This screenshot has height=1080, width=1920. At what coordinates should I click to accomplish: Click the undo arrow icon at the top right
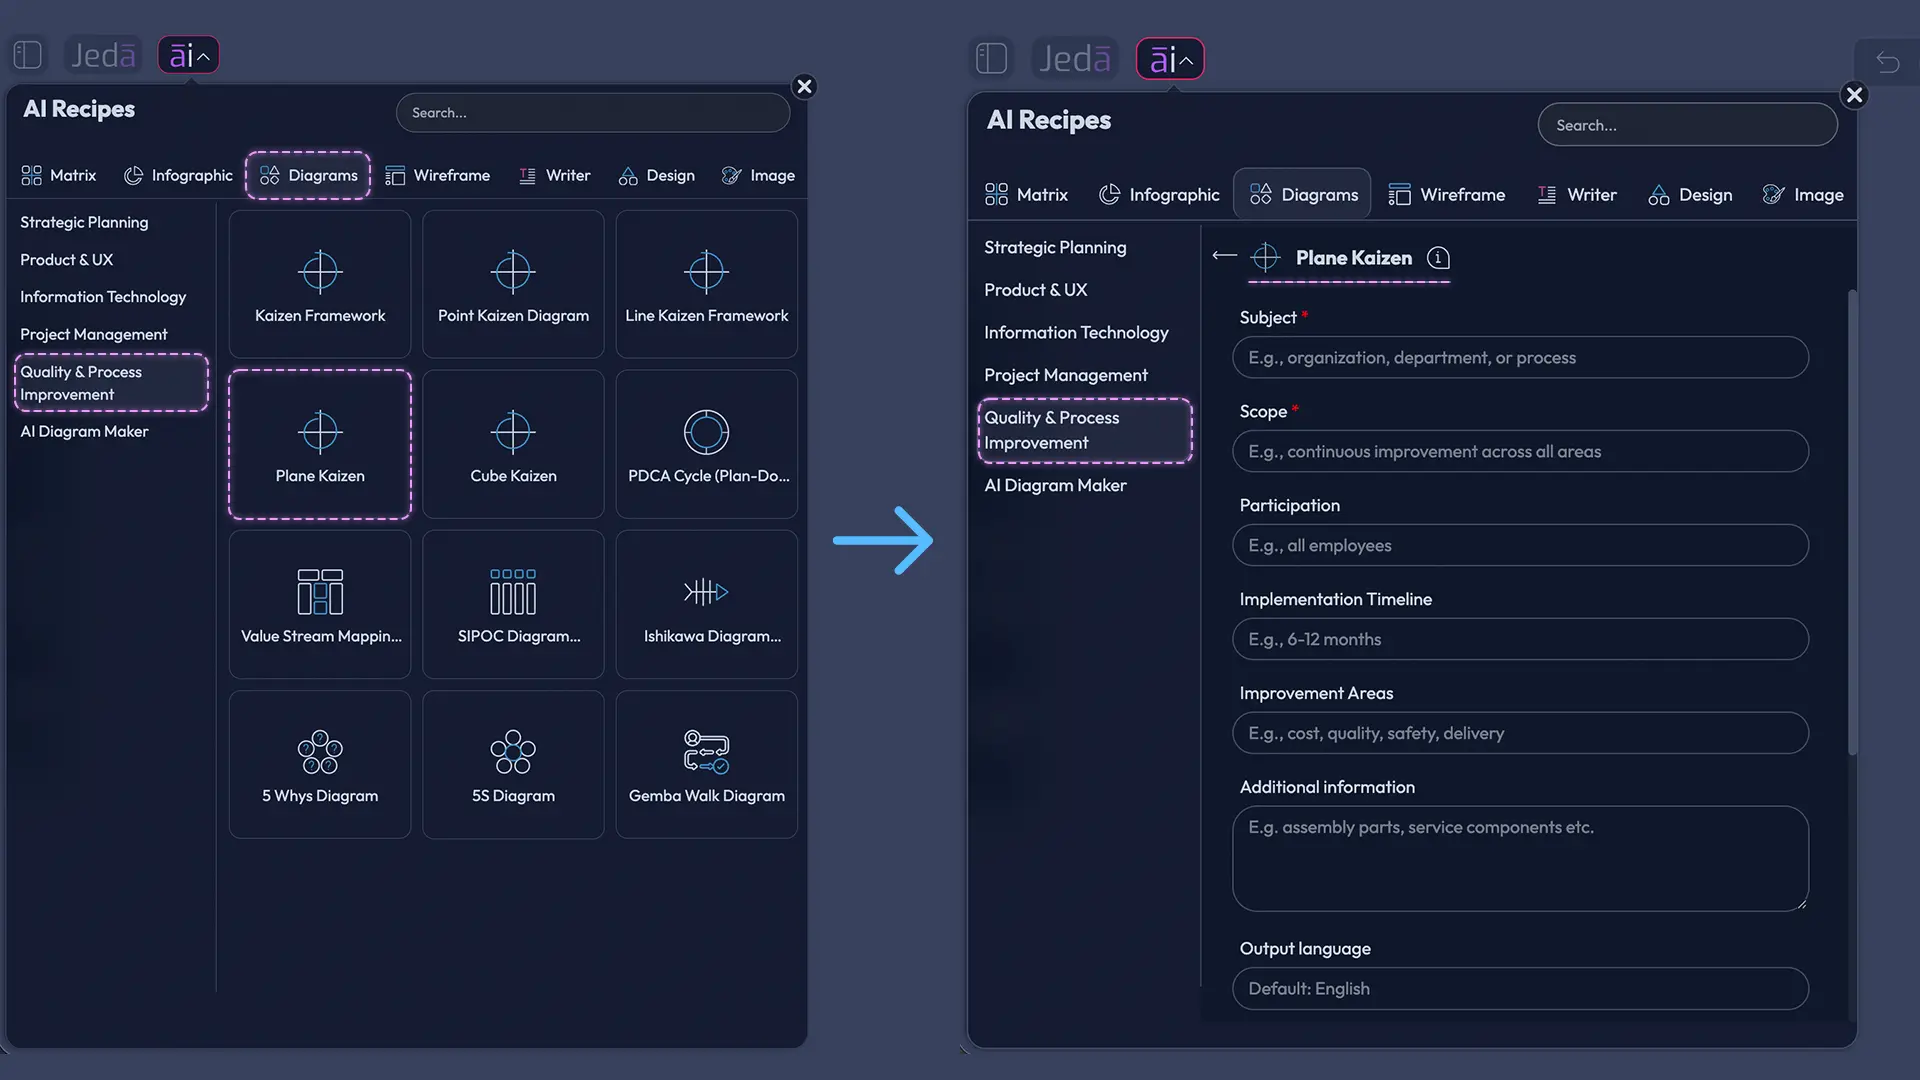pyautogui.click(x=1887, y=62)
